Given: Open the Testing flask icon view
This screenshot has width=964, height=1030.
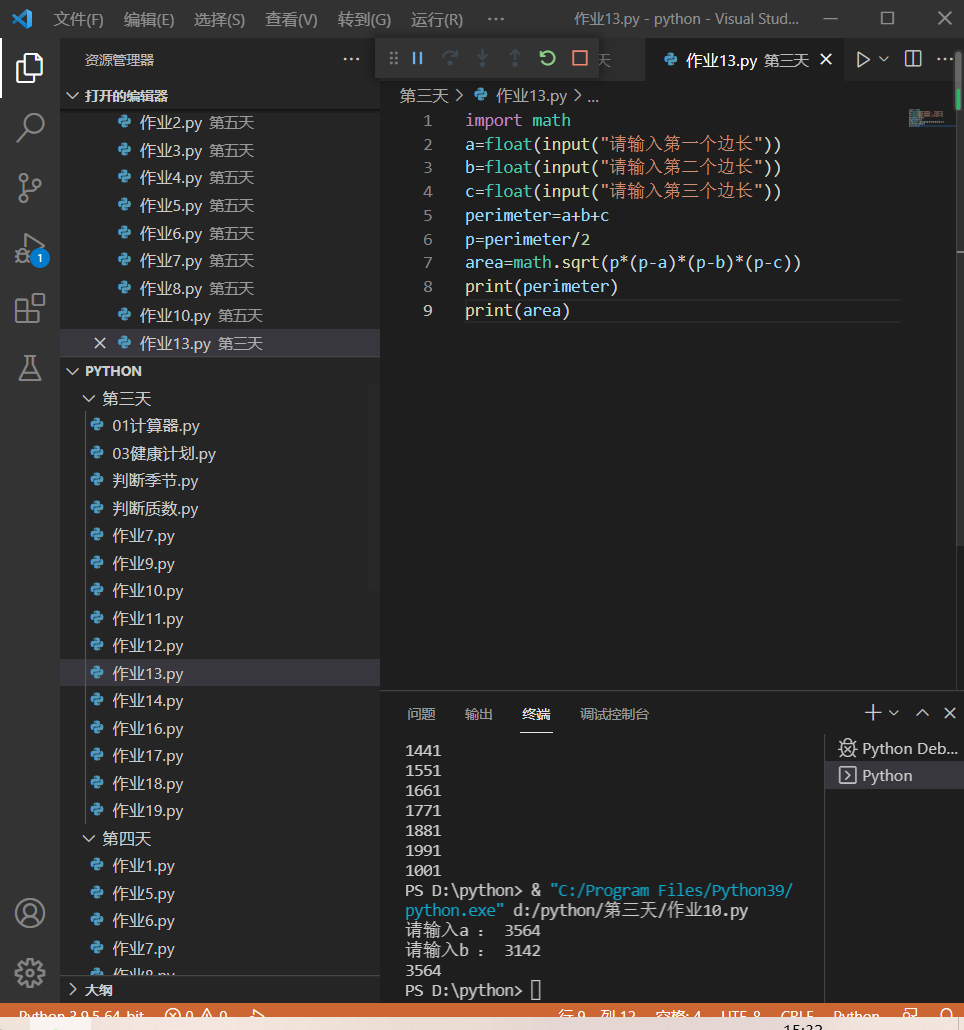Looking at the screenshot, I should coord(30,368).
